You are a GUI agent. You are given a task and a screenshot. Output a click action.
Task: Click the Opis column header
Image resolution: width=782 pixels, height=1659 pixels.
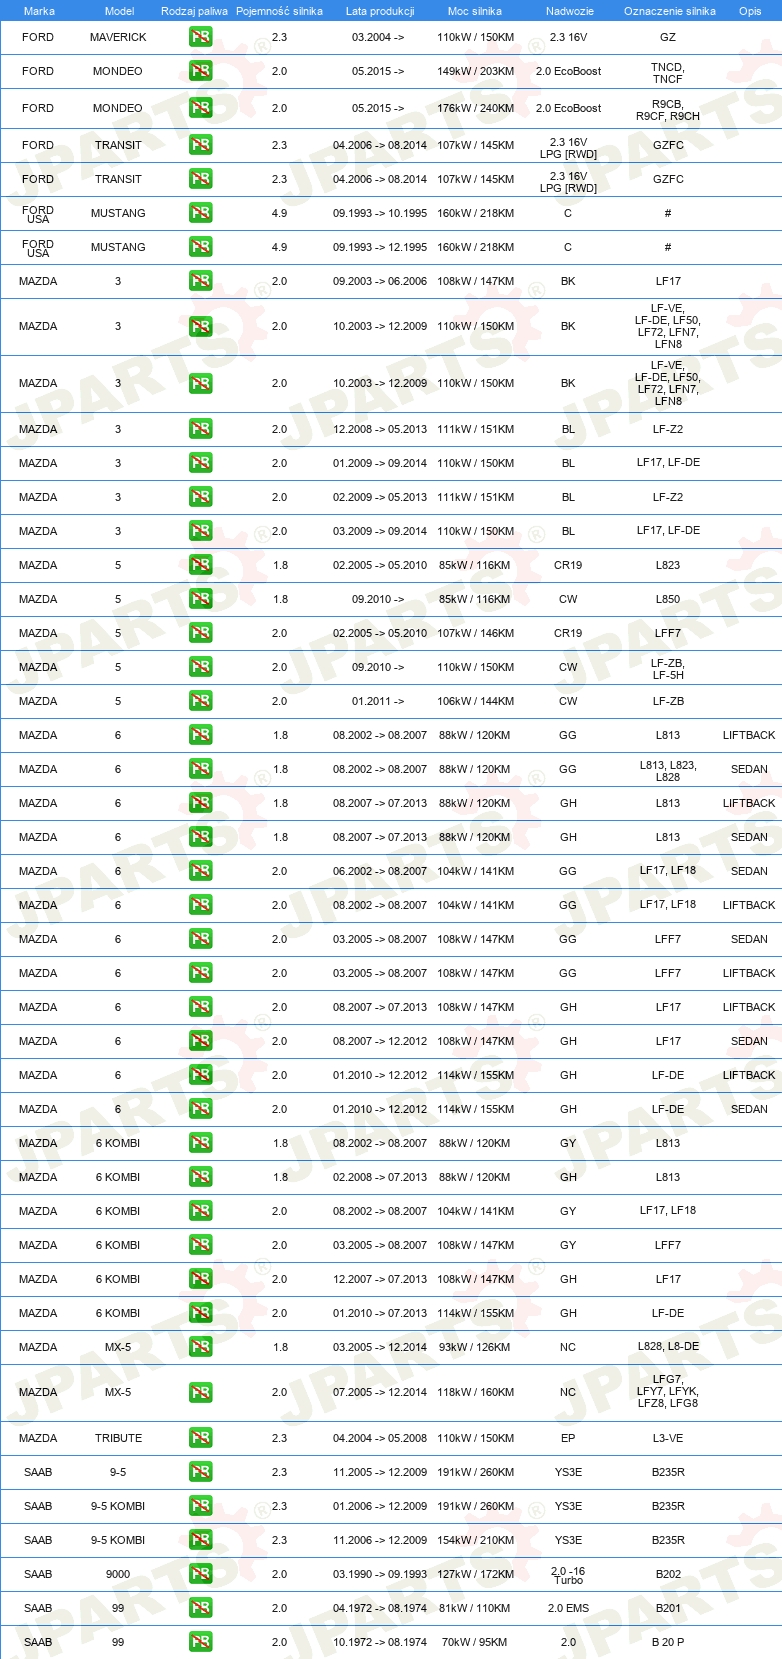(x=750, y=11)
